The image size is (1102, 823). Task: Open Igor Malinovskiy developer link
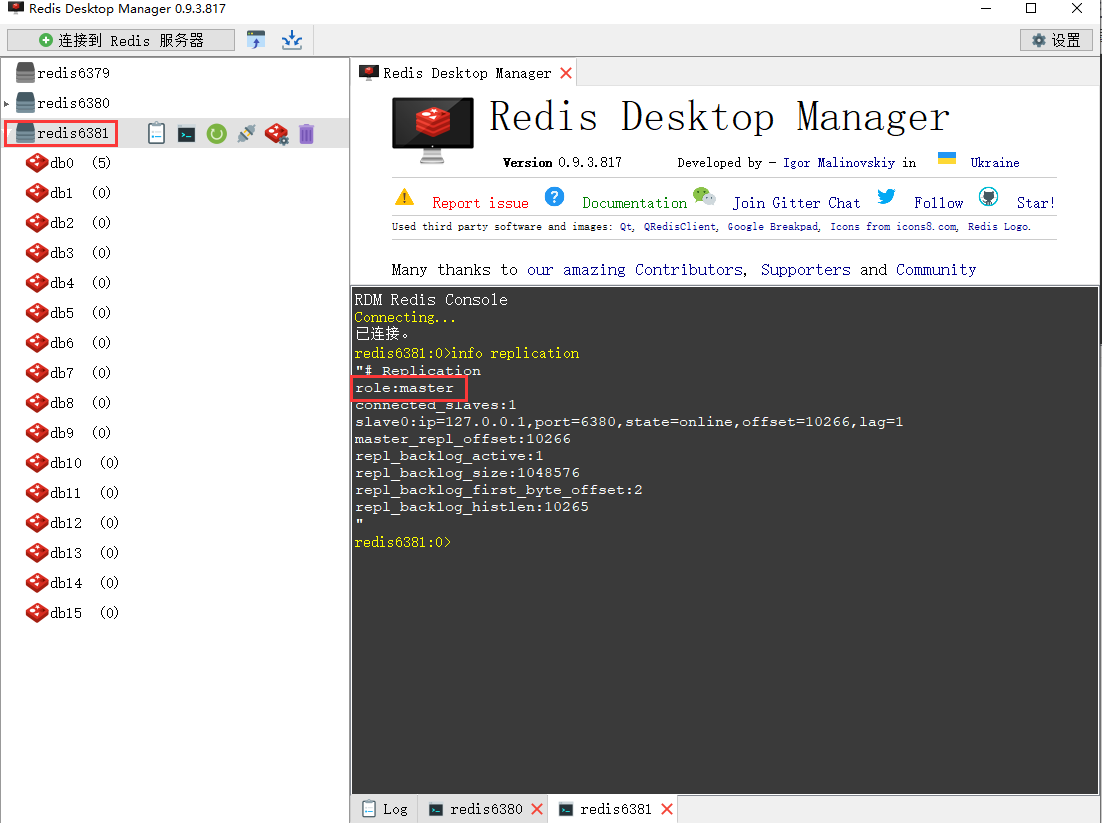point(839,163)
